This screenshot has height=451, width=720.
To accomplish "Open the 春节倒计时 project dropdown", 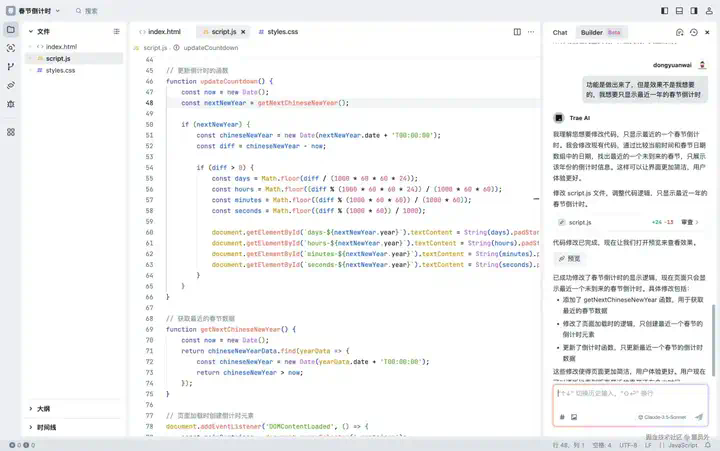I will coord(39,11).
